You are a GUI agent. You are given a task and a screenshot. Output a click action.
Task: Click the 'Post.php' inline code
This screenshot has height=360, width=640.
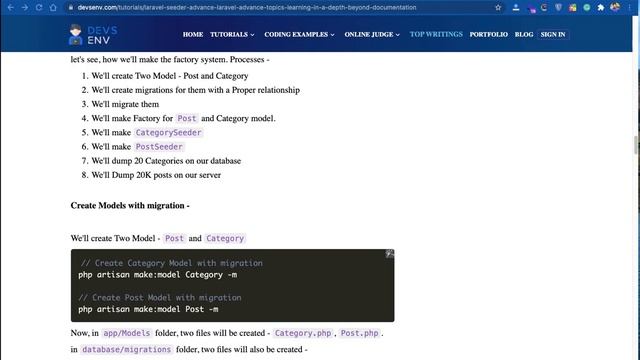[359, 333]
